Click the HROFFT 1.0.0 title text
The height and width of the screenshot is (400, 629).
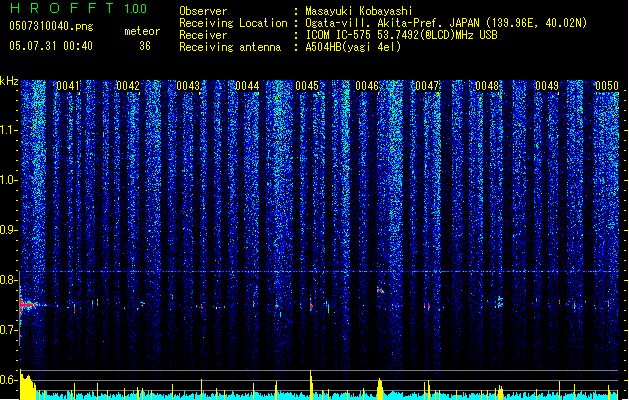coord(78,8)
